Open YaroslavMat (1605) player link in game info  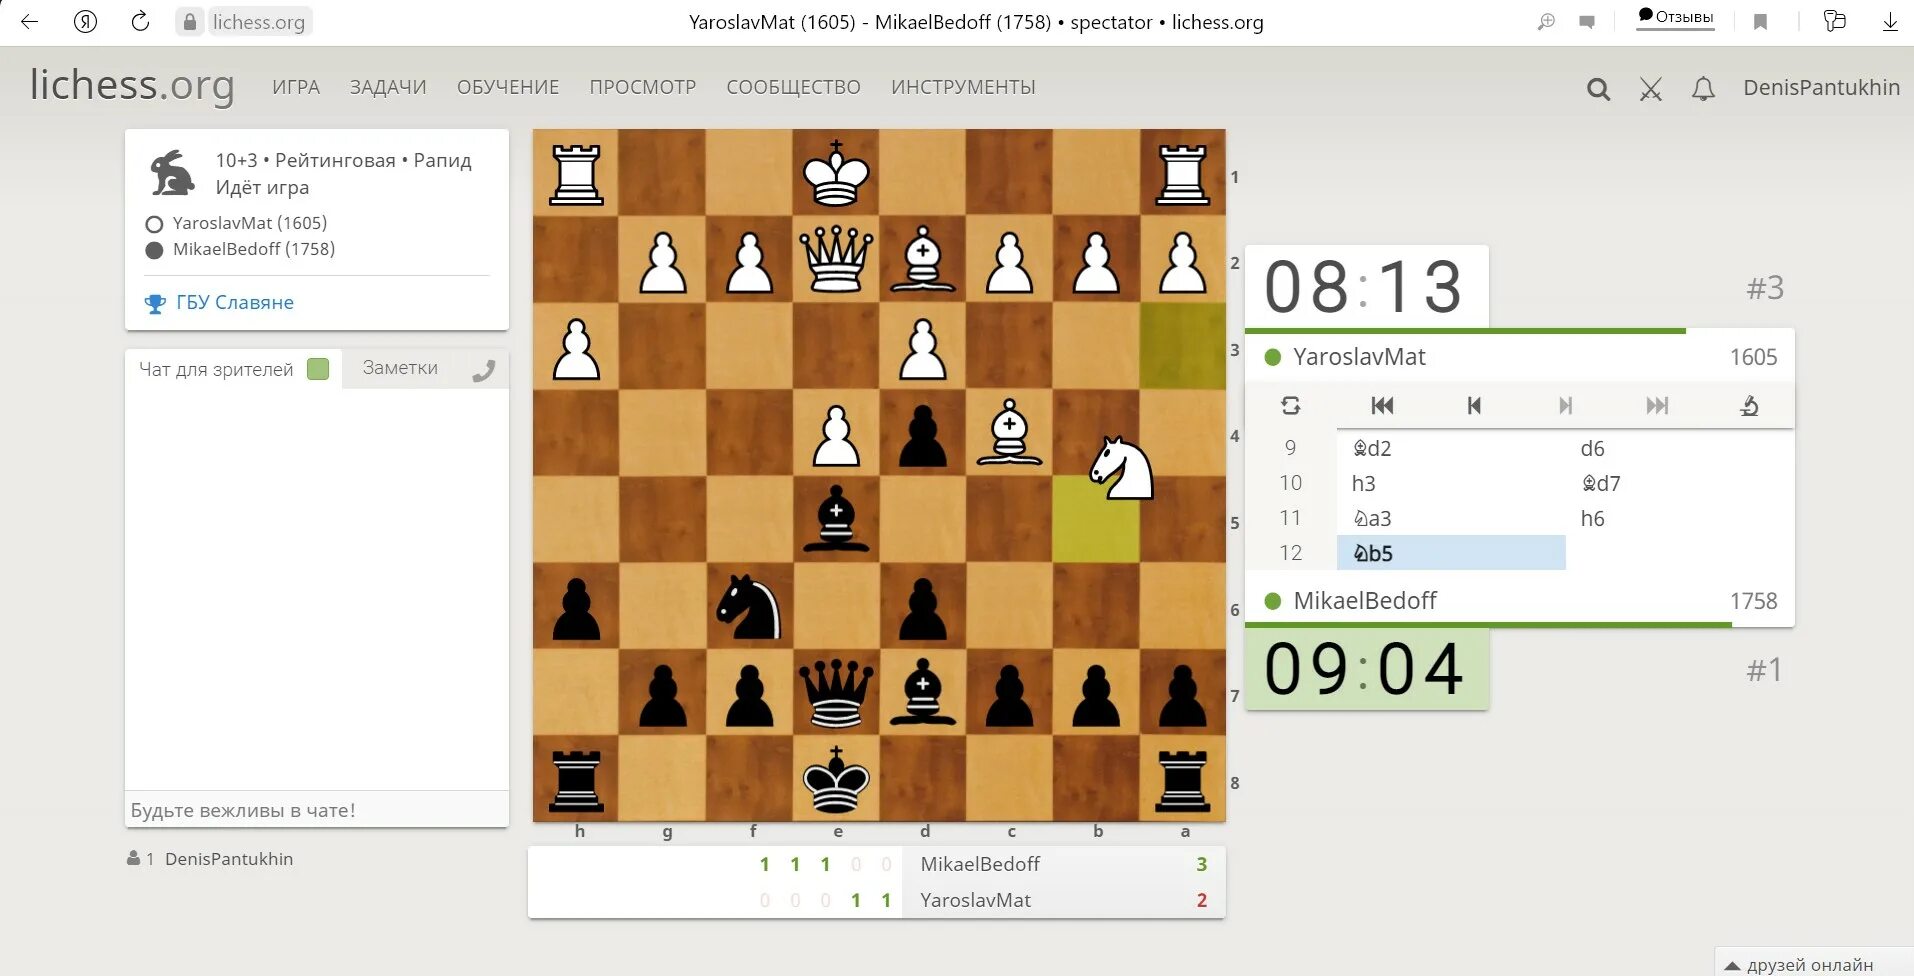249,223
